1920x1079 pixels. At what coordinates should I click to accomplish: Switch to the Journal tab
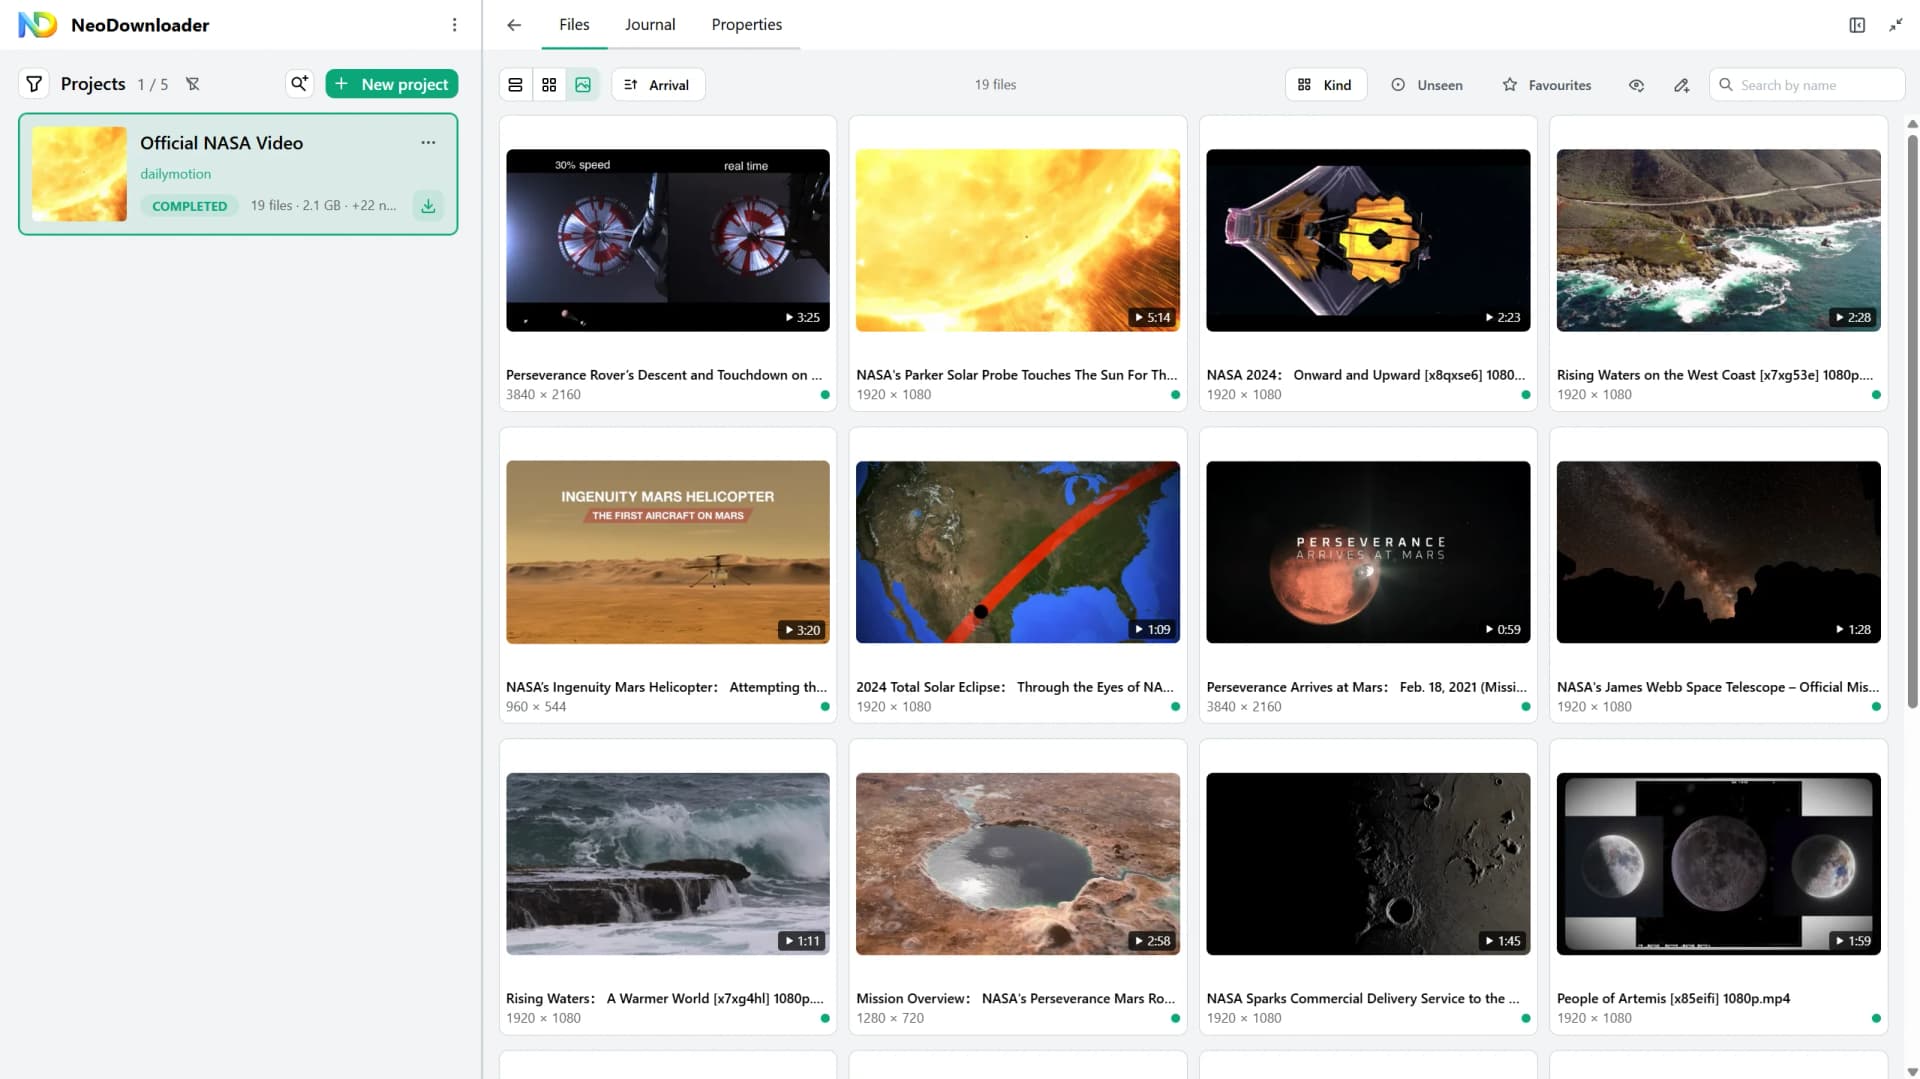tap(650, 25)
